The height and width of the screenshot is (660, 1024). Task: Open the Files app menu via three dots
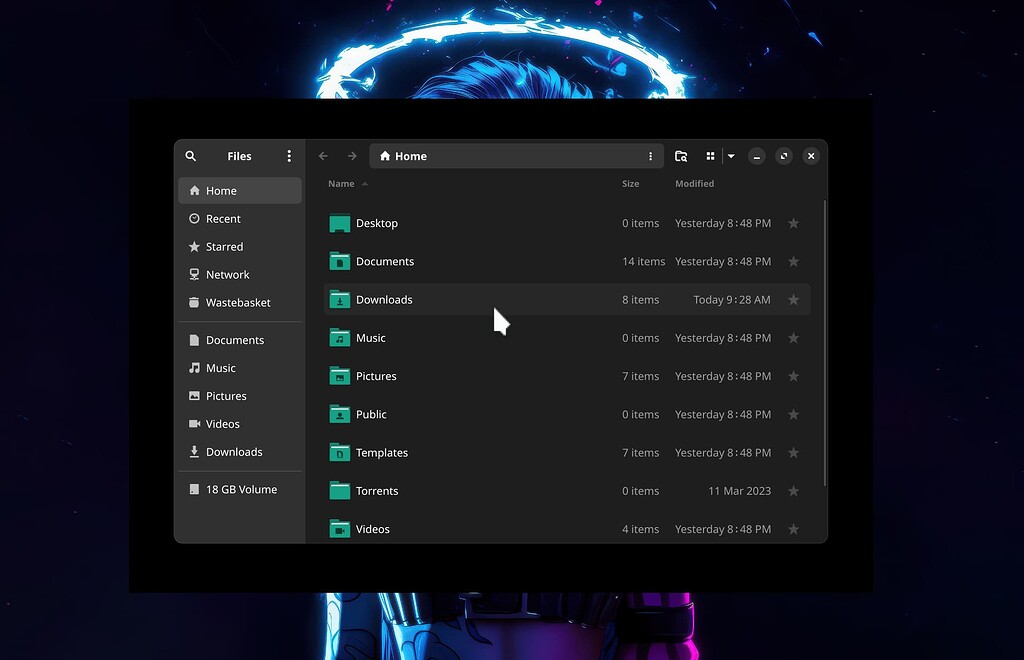point(289,156)
